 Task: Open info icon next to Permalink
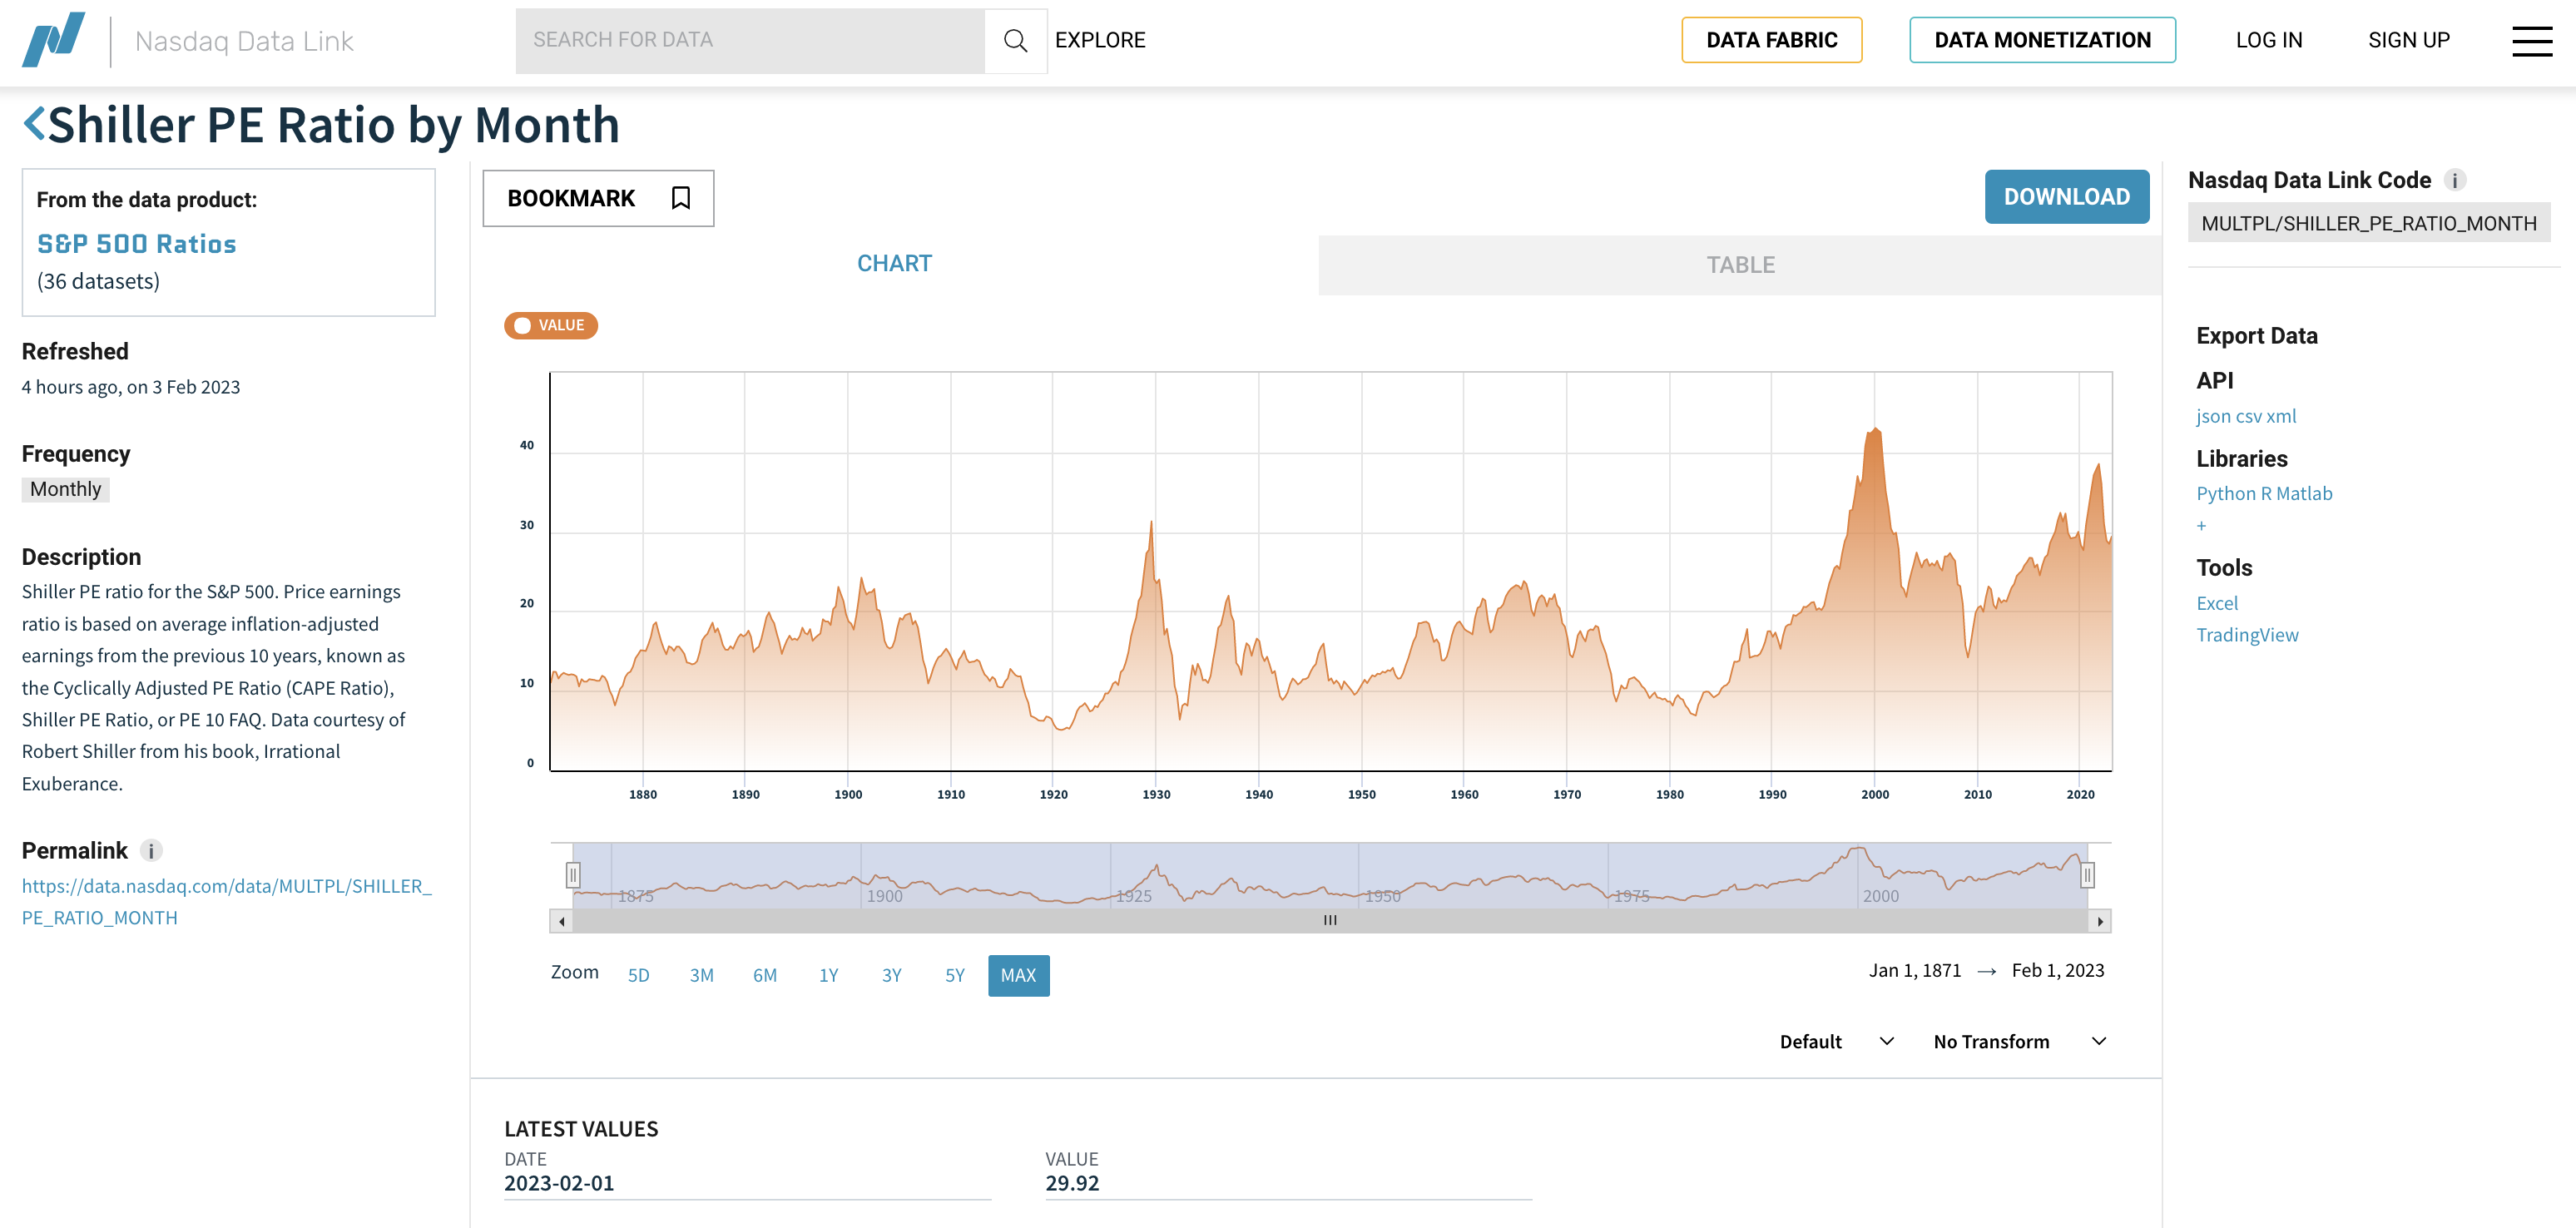(x=151, y=851)
